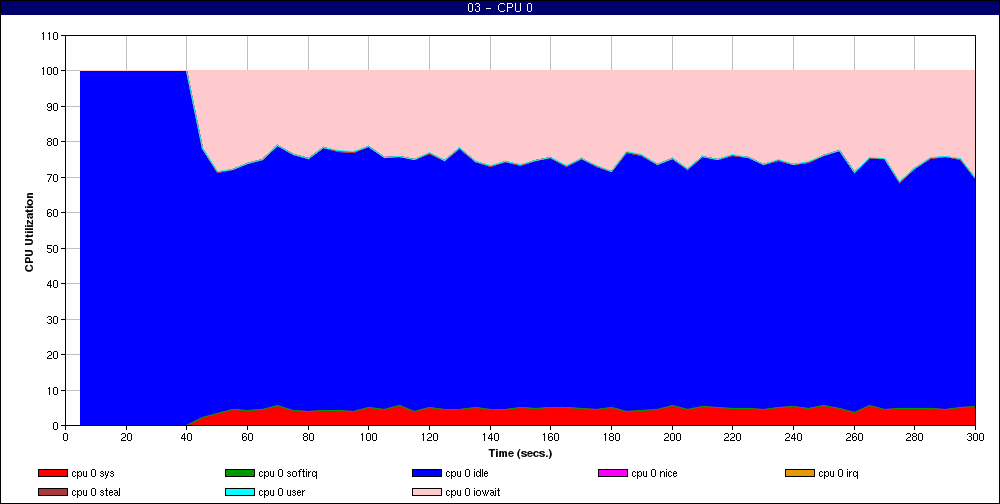Click the y-axis value 70
Viewport: 1000px width, 504px height.
click(54, 178)
